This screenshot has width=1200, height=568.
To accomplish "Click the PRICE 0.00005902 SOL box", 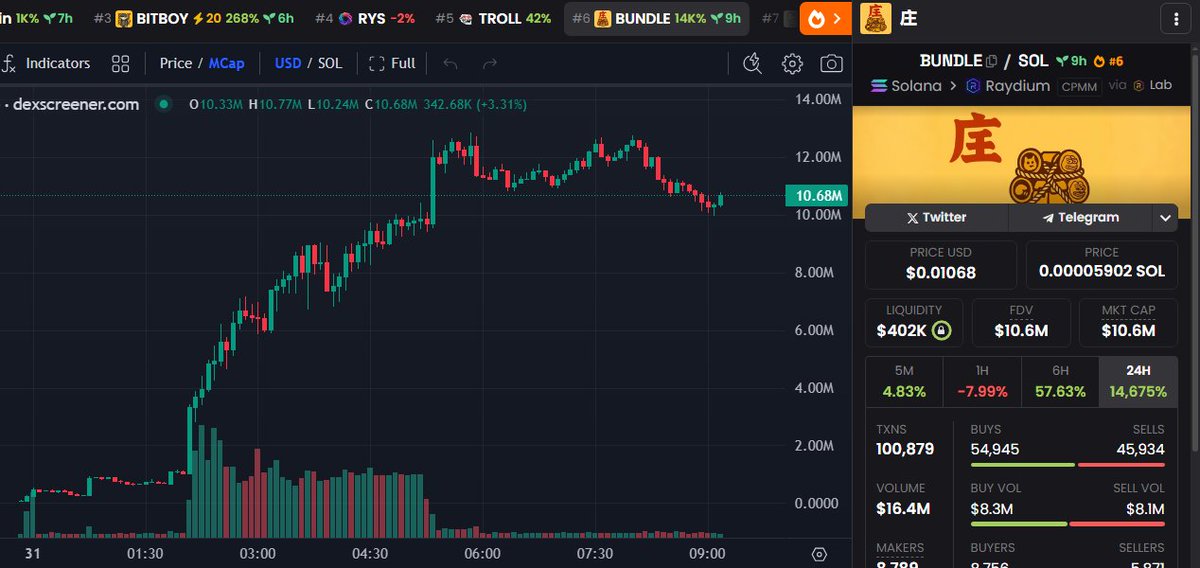I will tap(1102, 264).
